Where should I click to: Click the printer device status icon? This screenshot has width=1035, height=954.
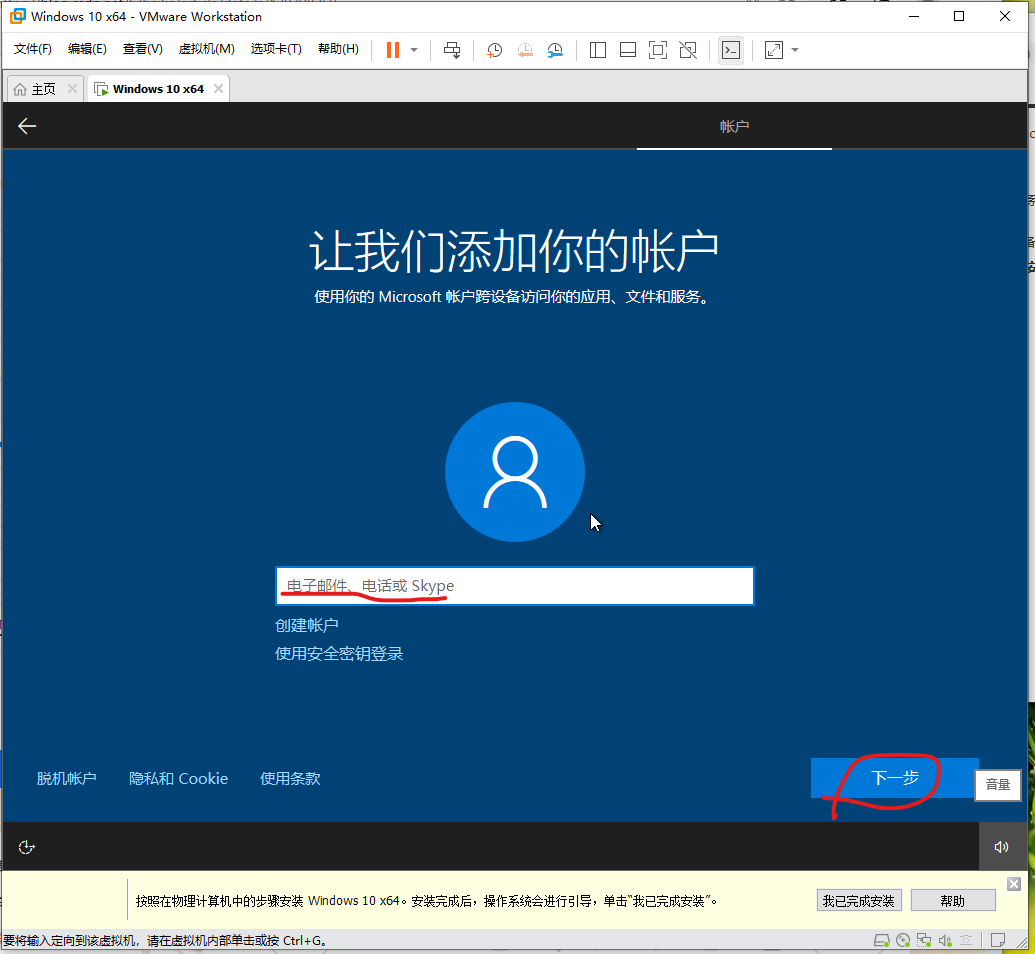(x=966, y=940)
